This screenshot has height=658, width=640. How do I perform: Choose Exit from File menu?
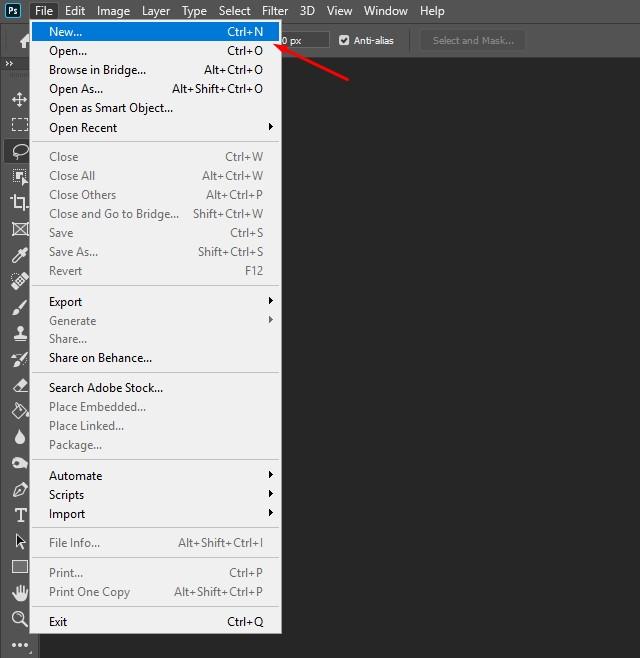coord(156,621)
